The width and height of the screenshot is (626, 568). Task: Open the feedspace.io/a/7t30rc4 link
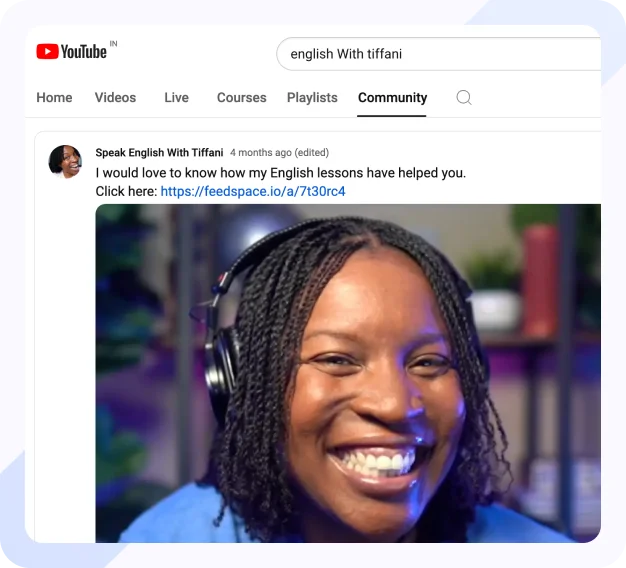pyautogui.click(x=253, y=191)
